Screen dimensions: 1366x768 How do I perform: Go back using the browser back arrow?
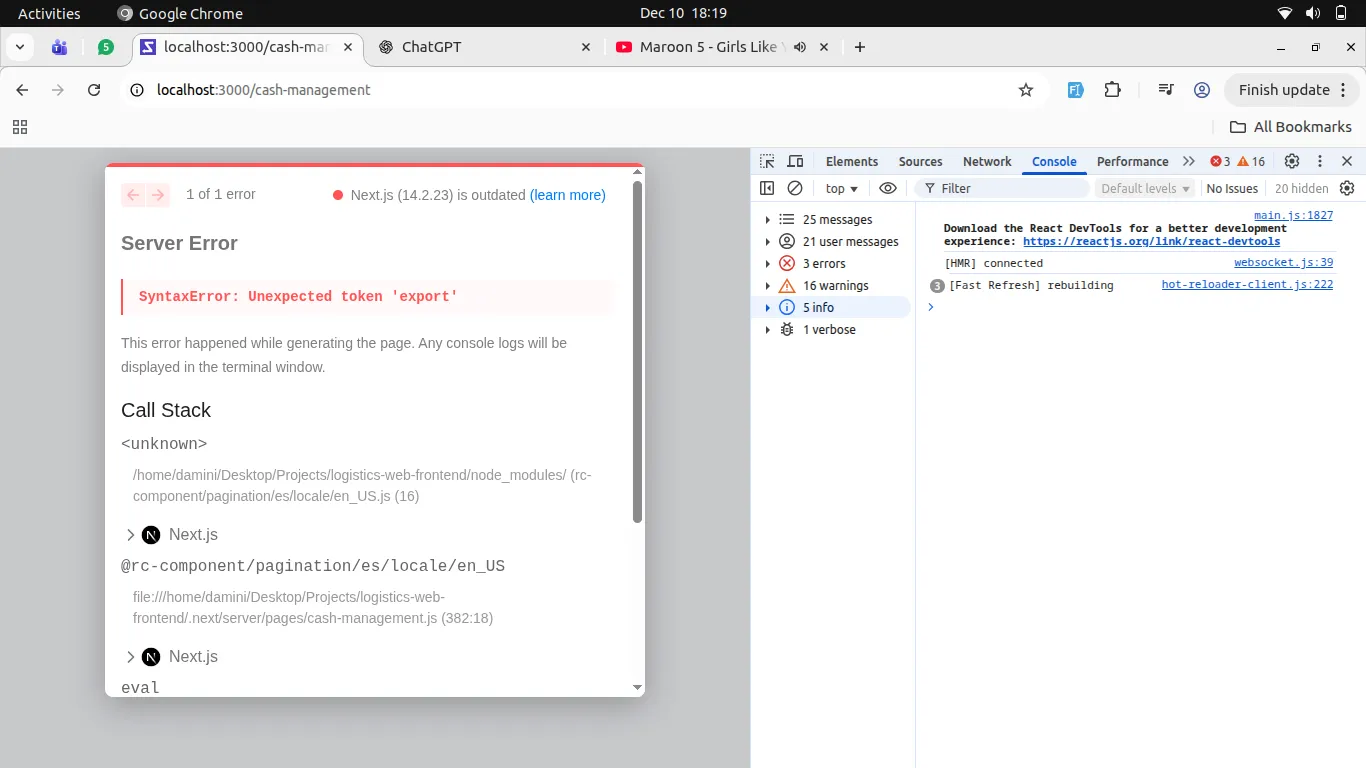tap(22, 90)
